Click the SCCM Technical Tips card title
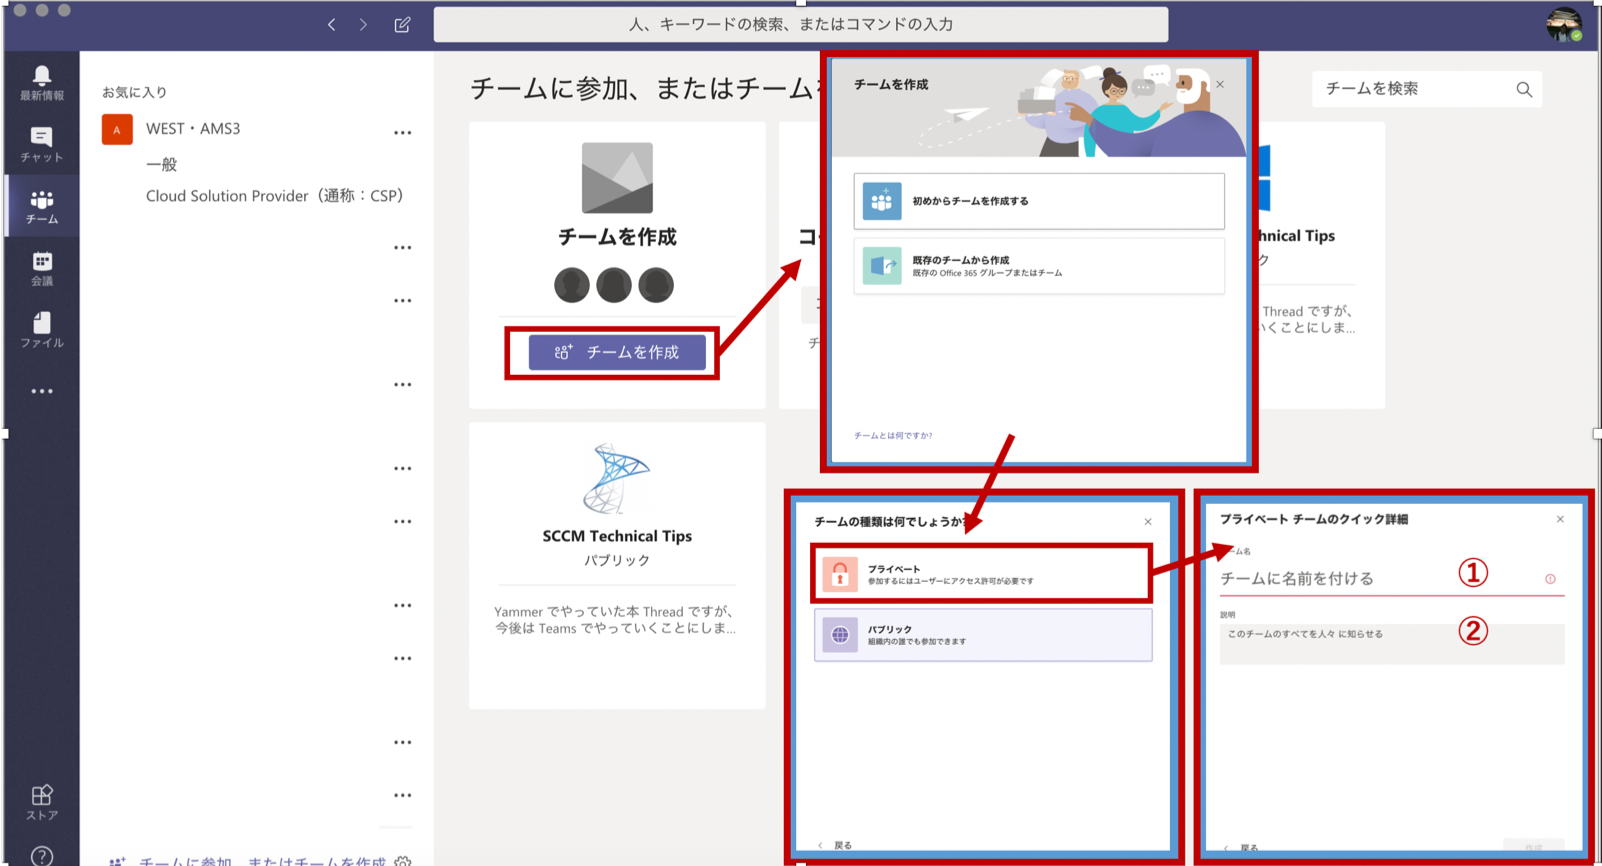Image resolution: width=1602 pixels, height=866 pixels. click(x=617, y=536)
